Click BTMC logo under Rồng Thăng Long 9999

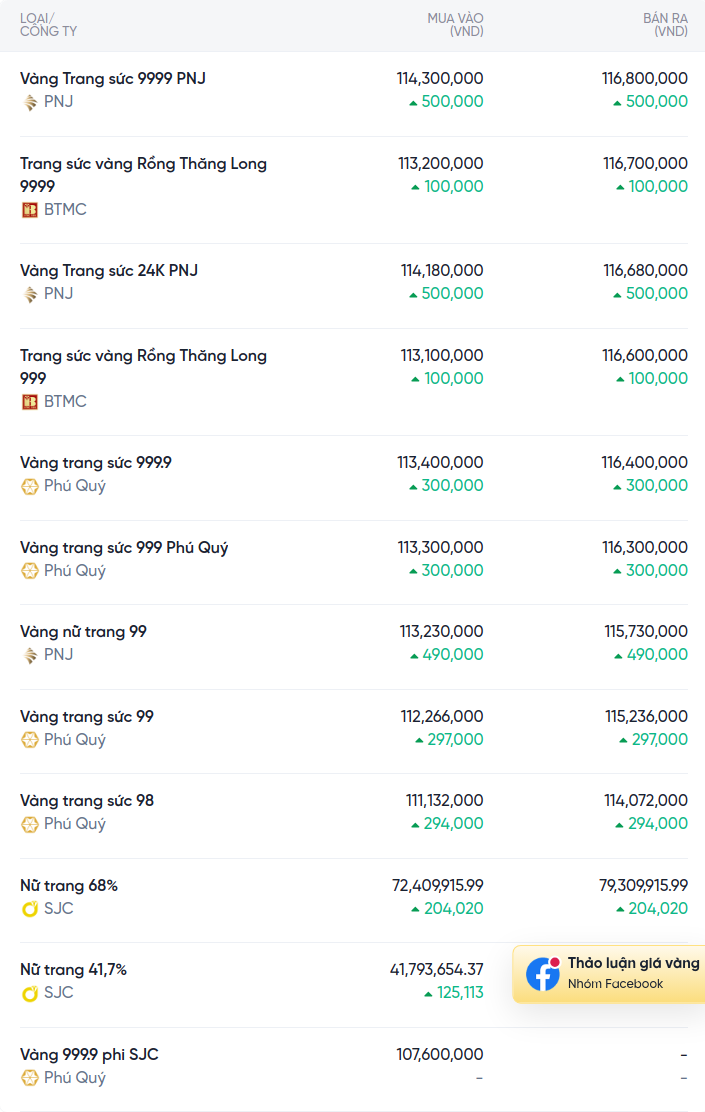coord(30,210)
